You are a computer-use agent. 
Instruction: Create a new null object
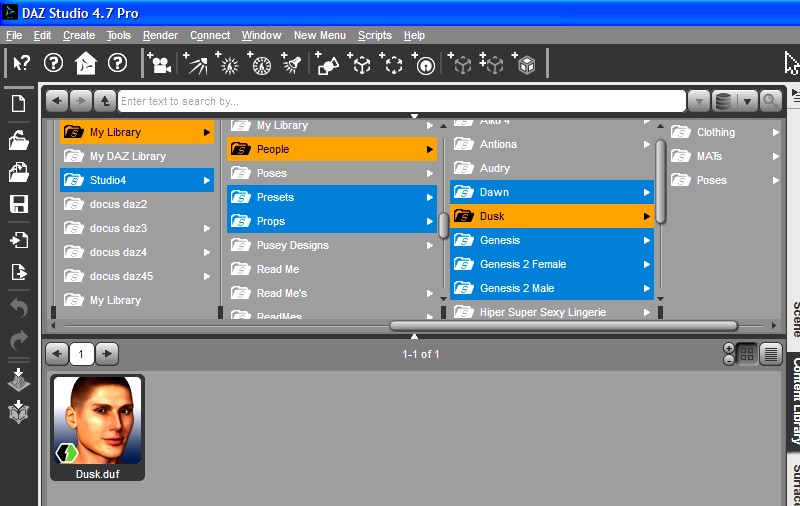click(361, 63)
